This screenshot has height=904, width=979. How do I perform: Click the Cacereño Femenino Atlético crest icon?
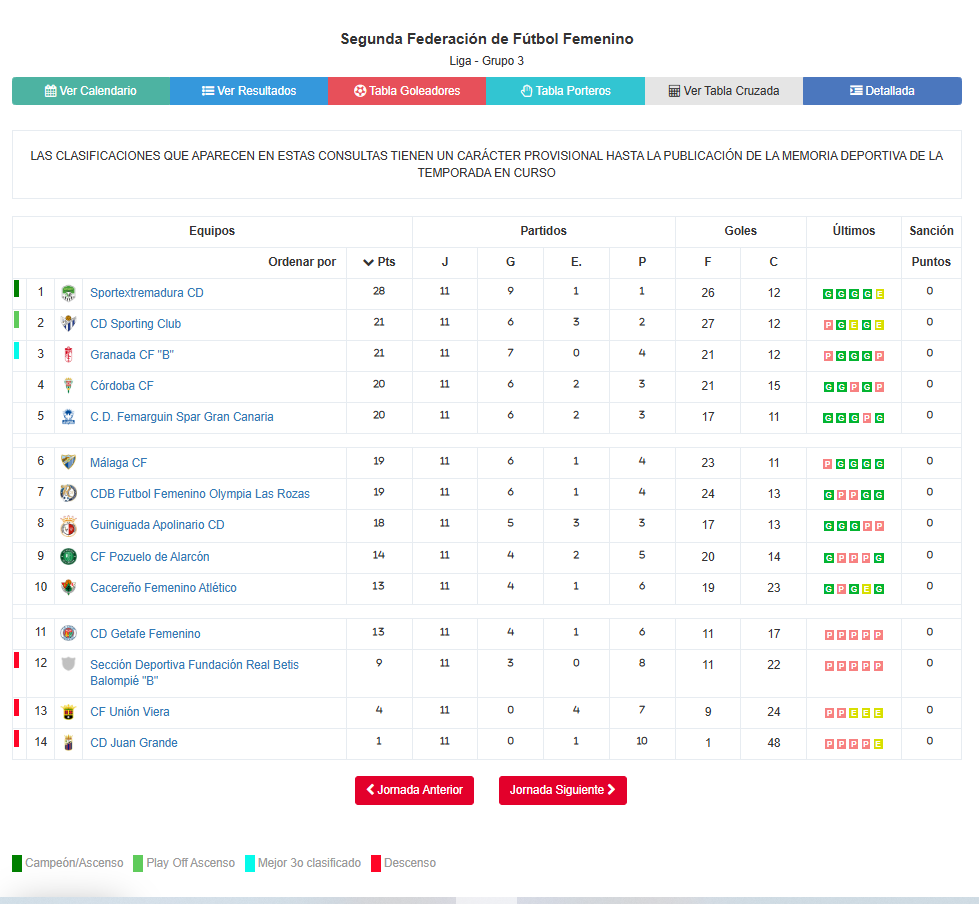(69, 587)
